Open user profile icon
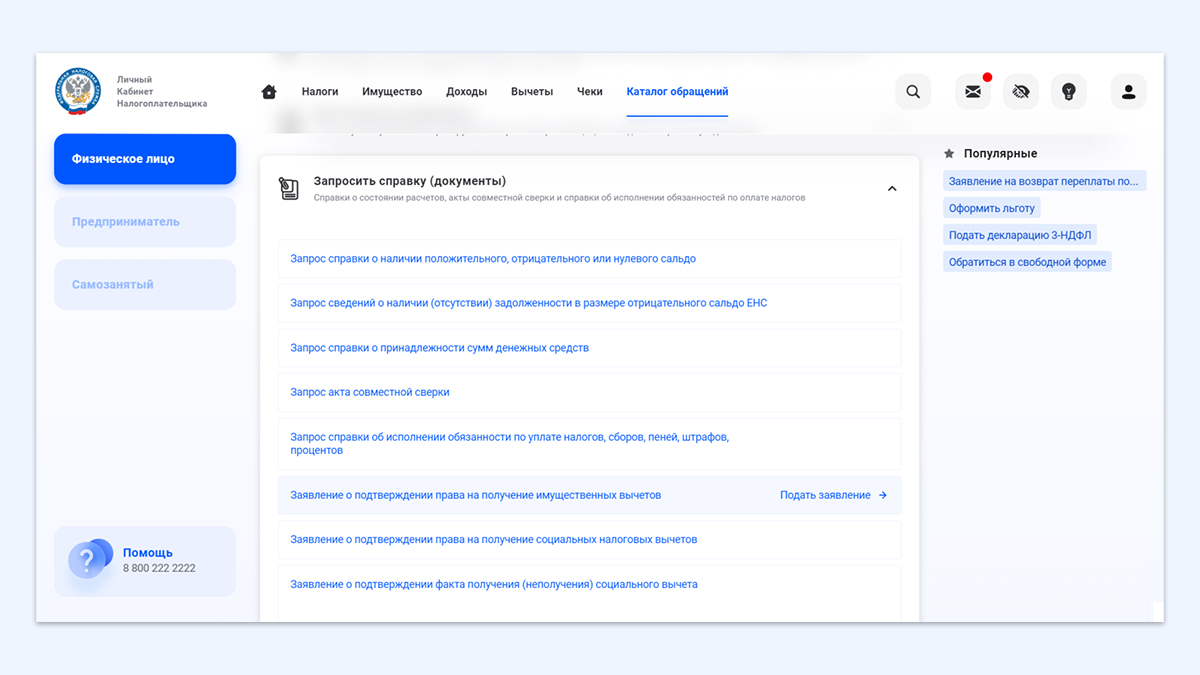This screenshot has height=675, width=1200. 1129,92
